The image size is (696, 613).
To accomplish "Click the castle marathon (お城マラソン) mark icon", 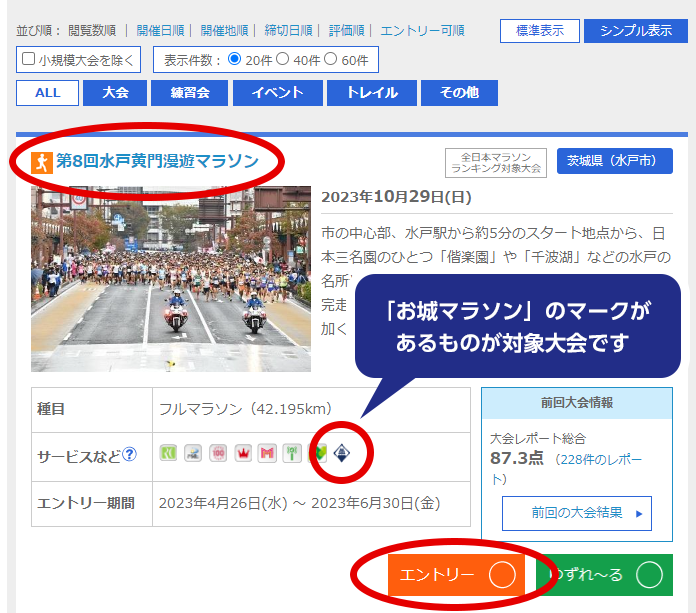I will pos(341,454).
